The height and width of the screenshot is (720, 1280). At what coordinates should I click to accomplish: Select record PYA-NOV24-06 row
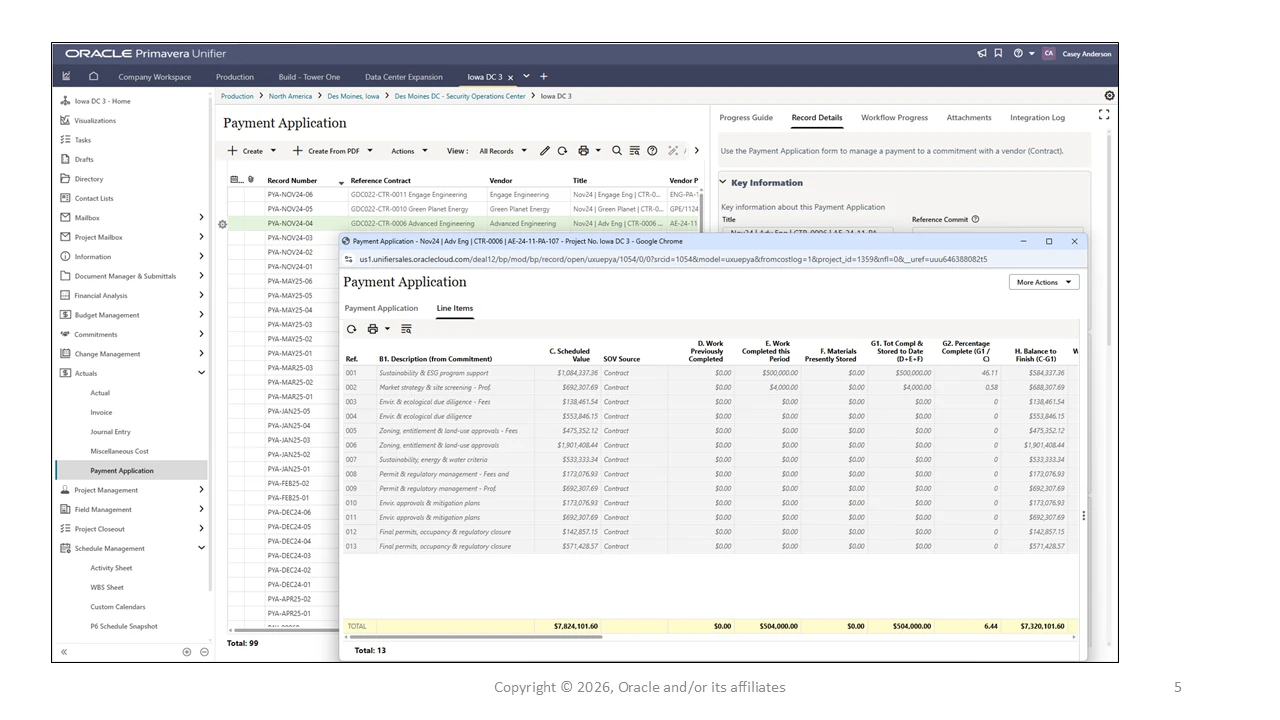tap(463, 194)
